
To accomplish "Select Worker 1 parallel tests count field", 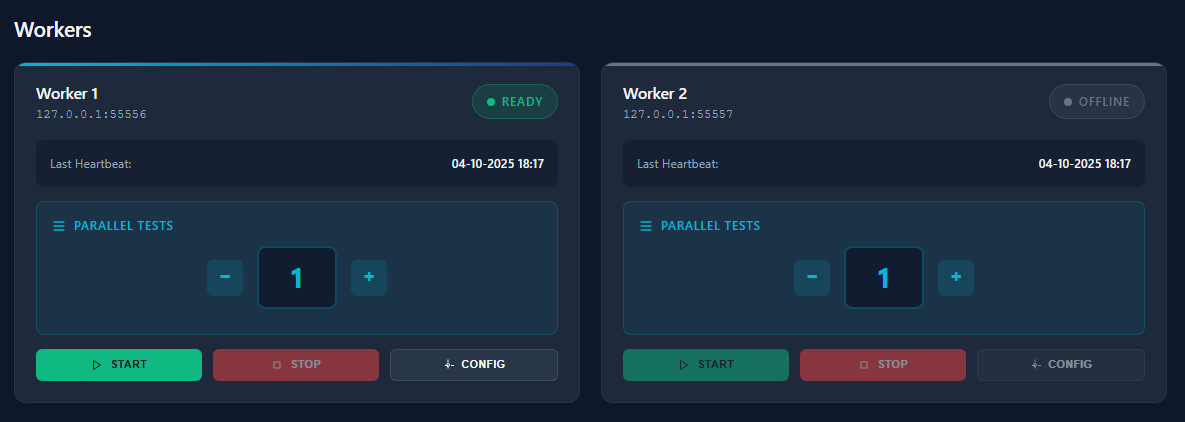I will 297,278.
